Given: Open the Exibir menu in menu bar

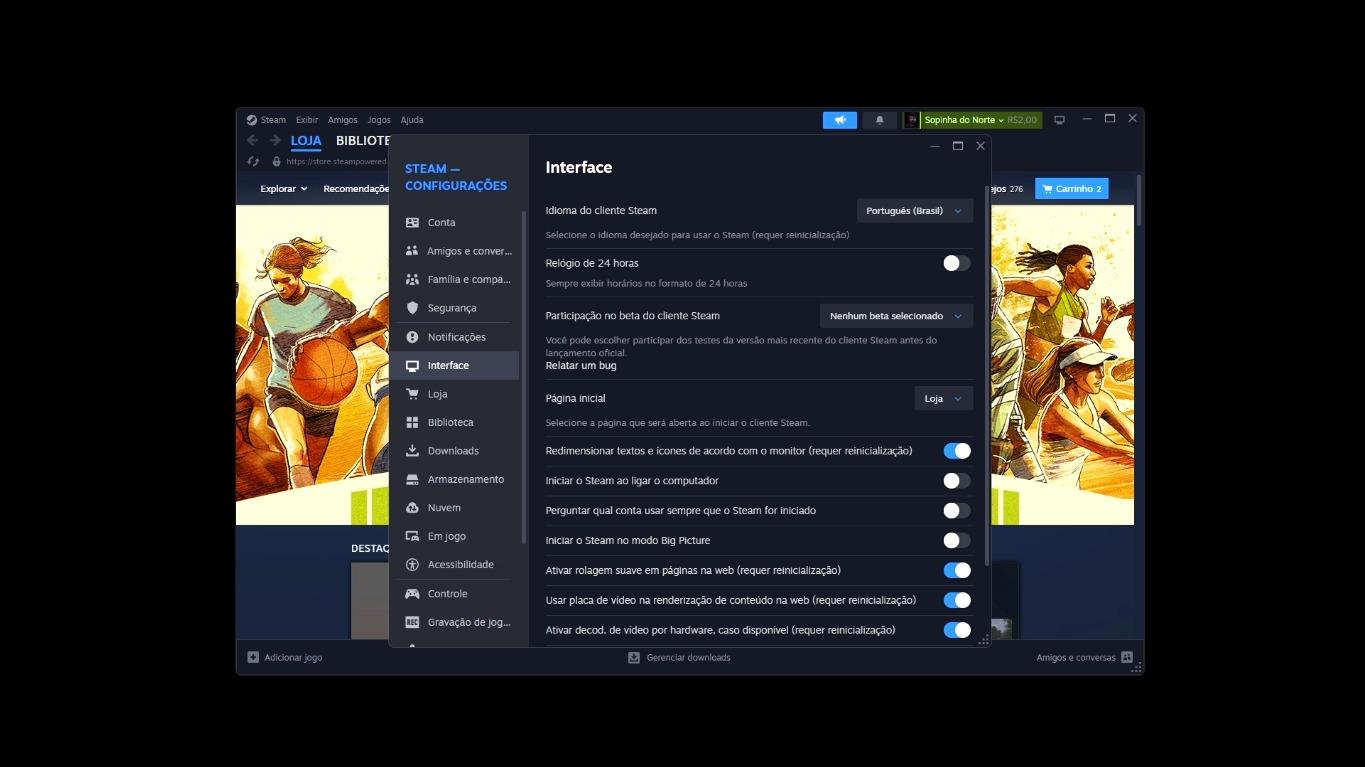Looking at the screenshot, I should [306, 120].
